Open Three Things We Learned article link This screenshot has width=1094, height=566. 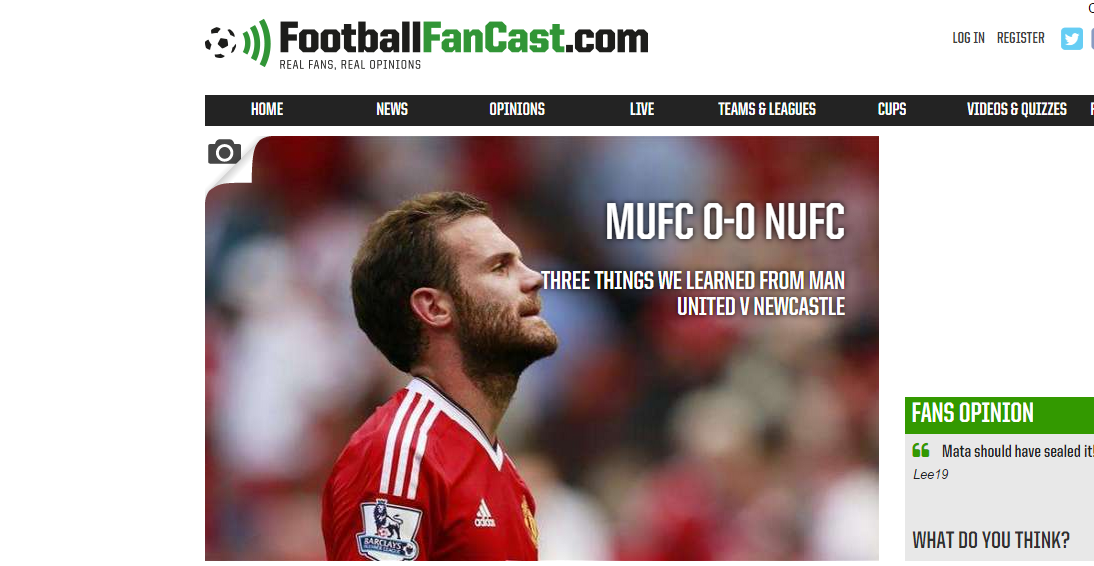693,293
